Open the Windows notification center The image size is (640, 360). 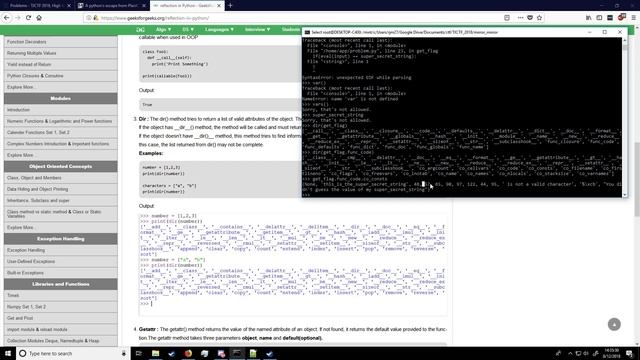pyautogui.click(x=630, y=353)
